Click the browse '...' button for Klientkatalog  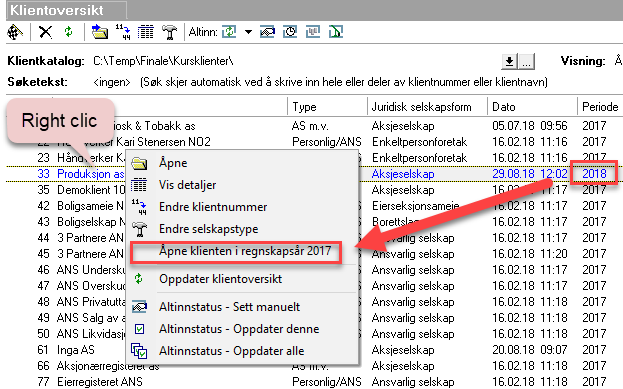click(x=526, y=62)
